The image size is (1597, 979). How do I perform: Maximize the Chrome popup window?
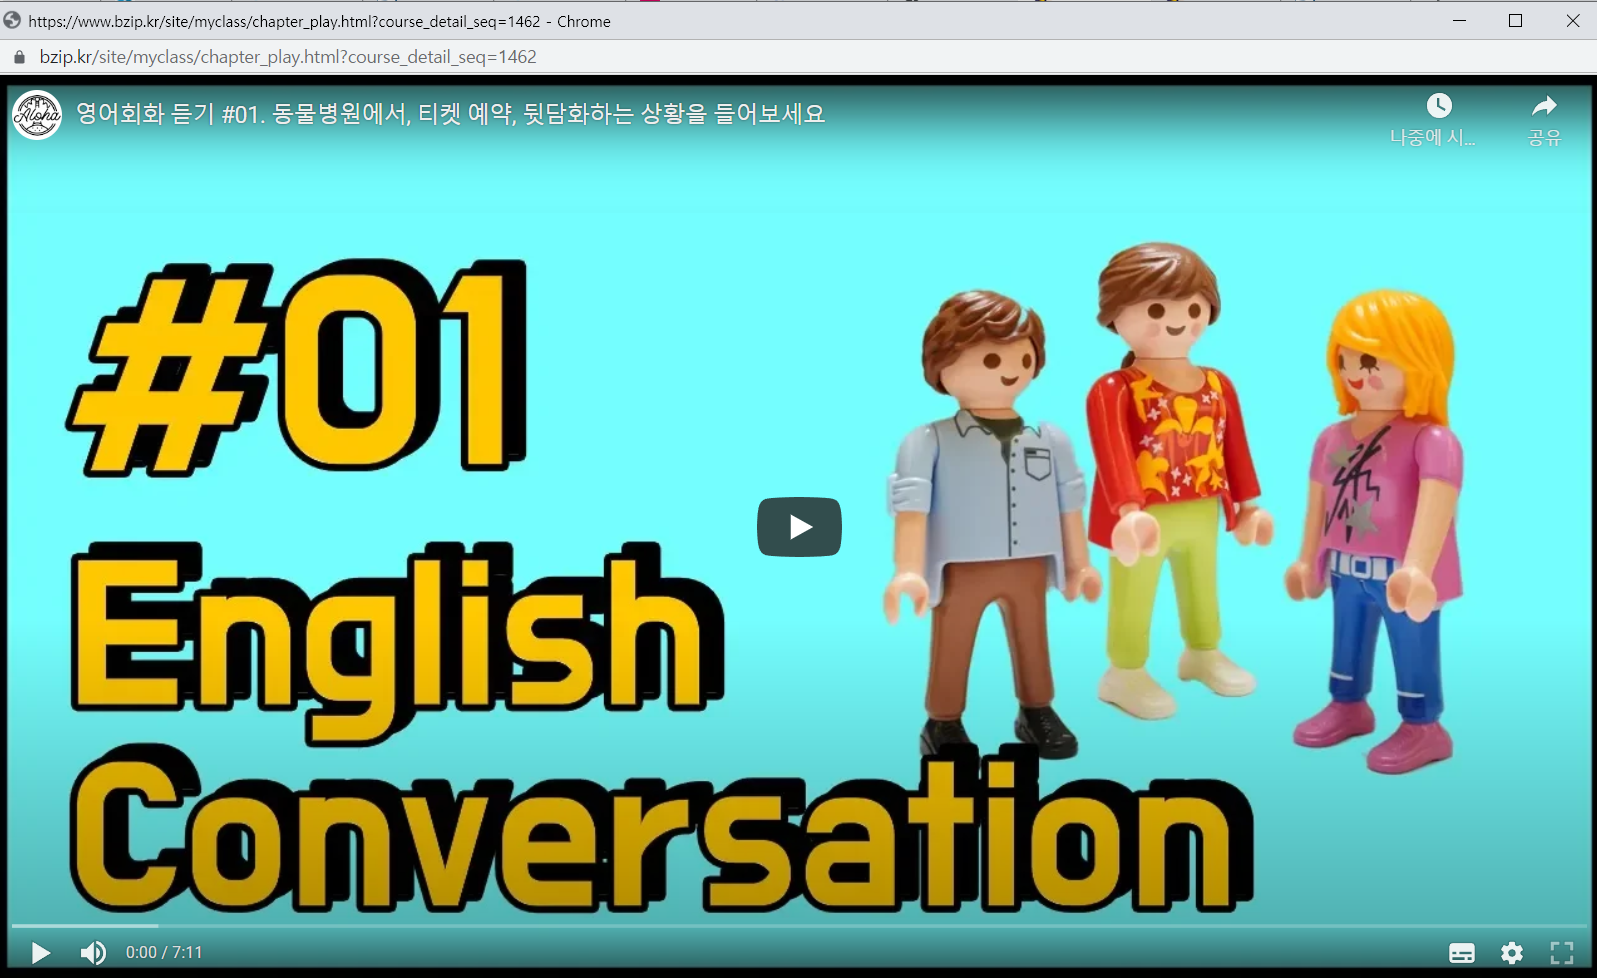coord(1515,20)
